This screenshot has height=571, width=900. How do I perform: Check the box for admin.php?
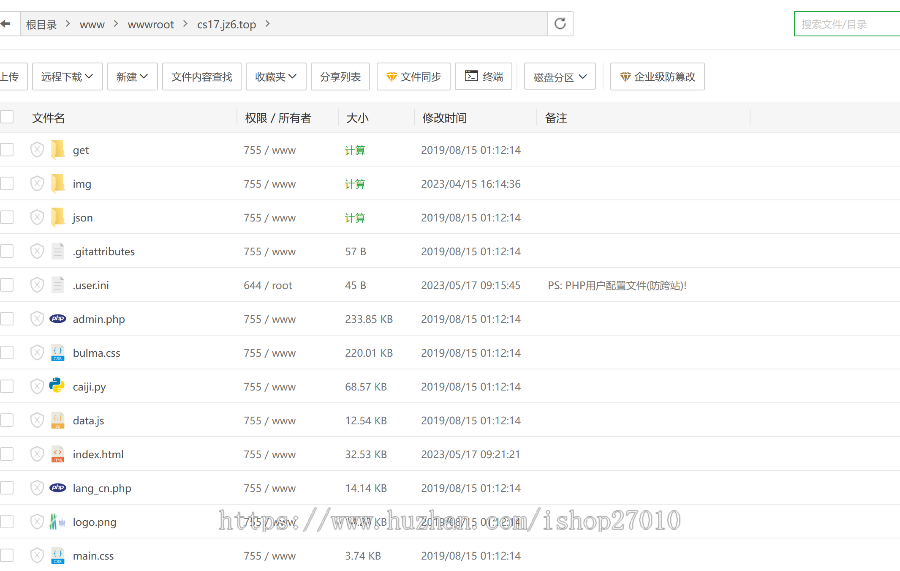click(x=7, y=319)
